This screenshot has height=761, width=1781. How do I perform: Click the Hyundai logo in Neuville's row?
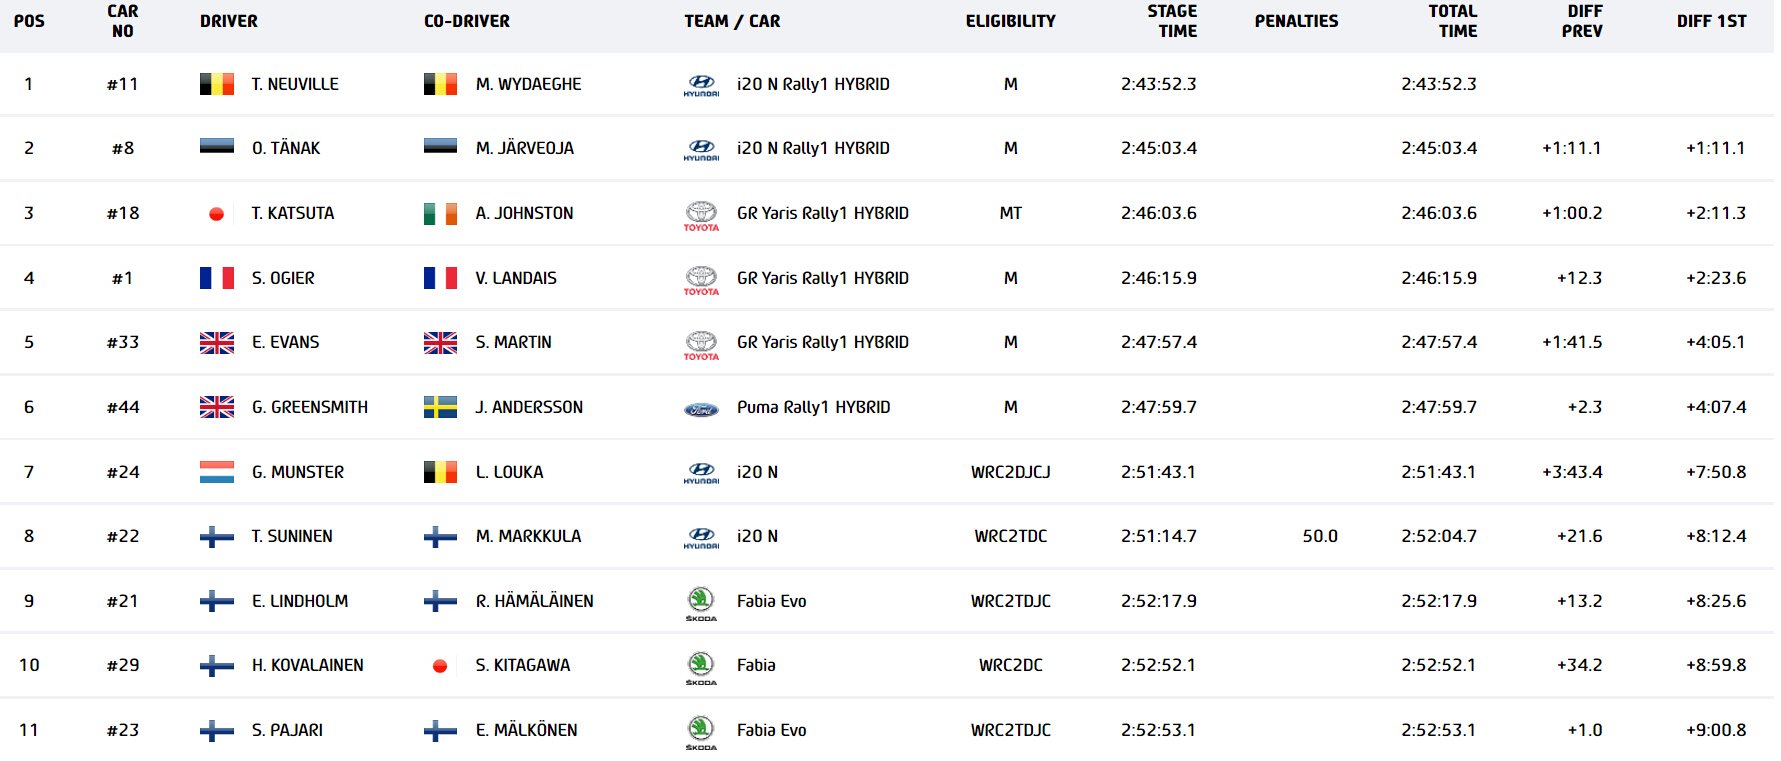701,85
